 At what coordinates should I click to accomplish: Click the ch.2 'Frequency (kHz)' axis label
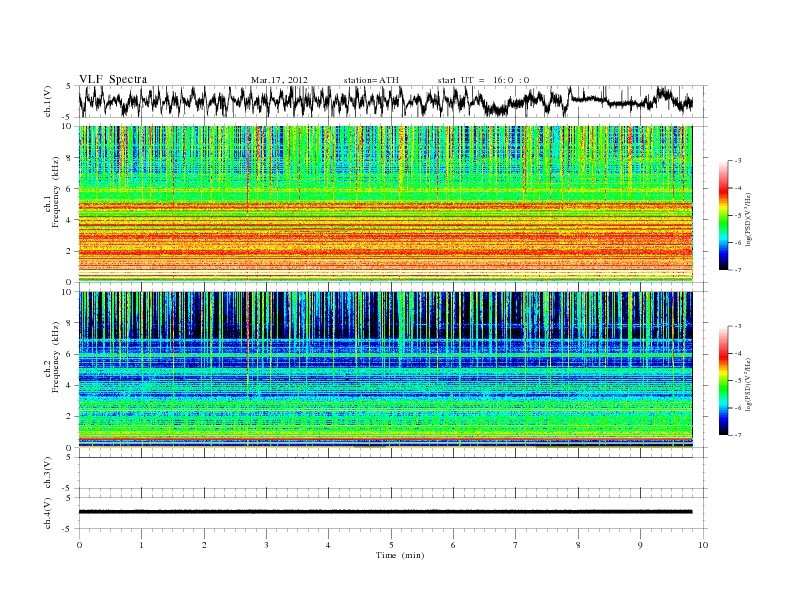coord(55,358)
